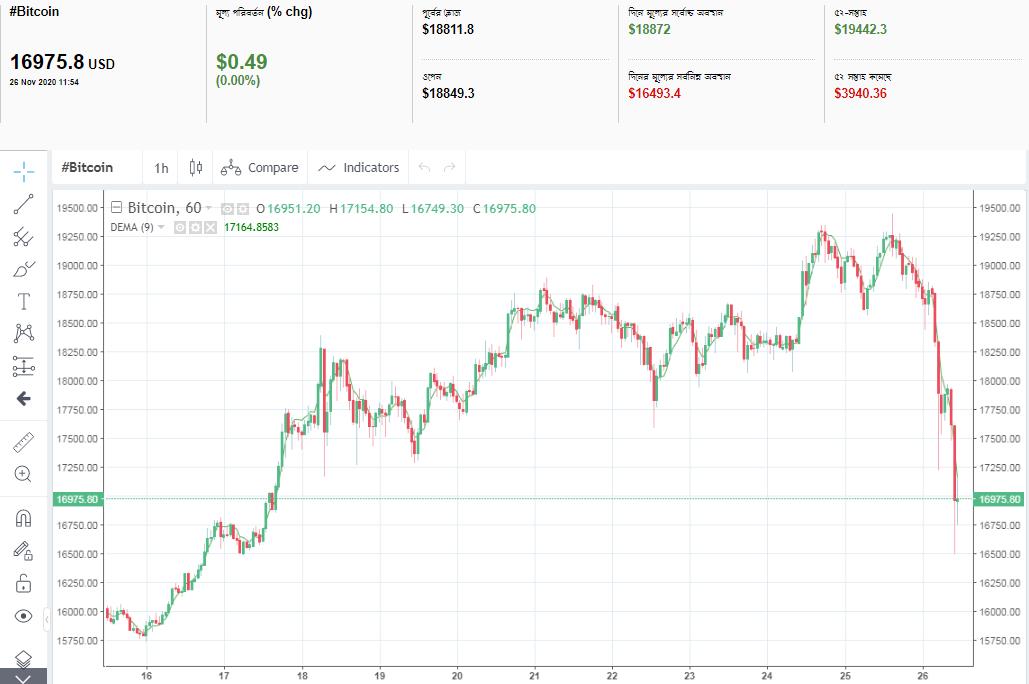The height and width of the screenshot is (684, 1029).
Task: Open Bitcoin series settings gear
Action: (242, 209)
